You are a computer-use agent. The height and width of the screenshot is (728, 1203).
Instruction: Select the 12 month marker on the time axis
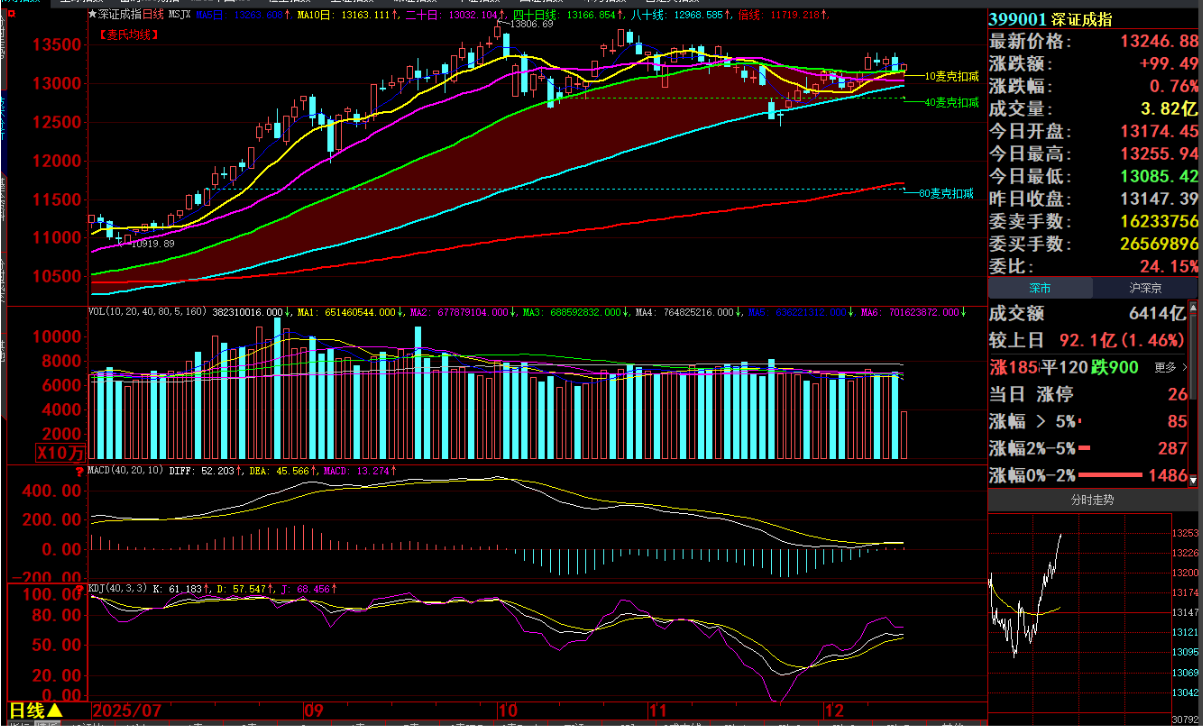pyautogui.click(x=833, y=710)
